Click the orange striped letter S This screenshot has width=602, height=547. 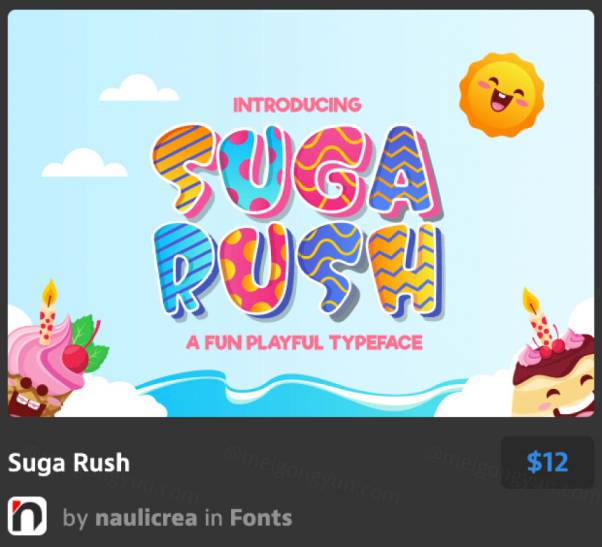point(182,169)
